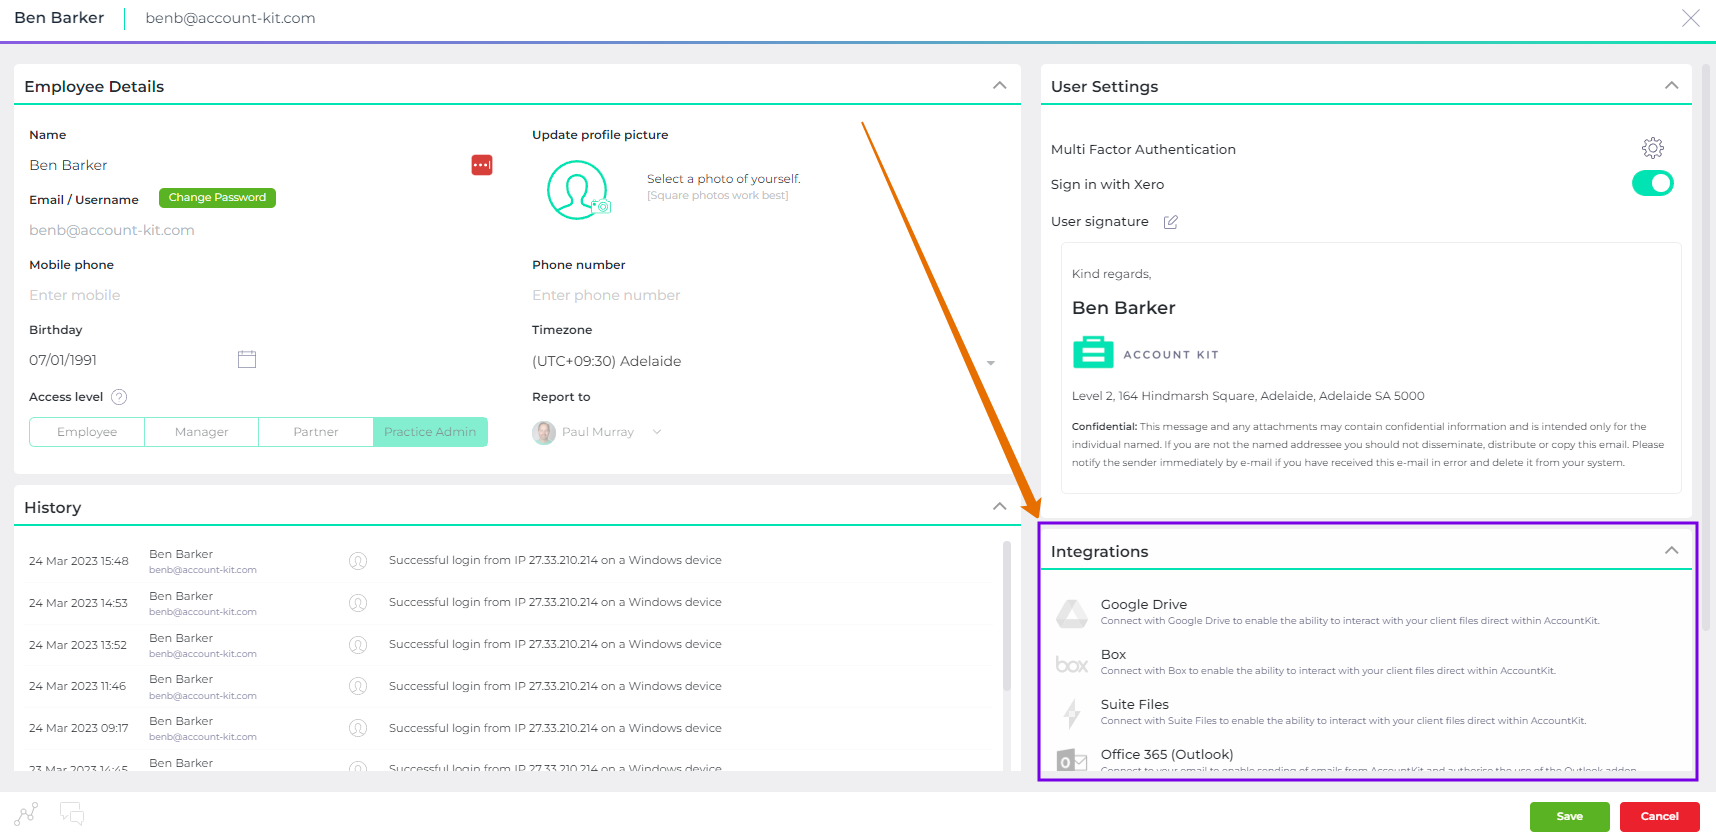Viewport: 1716px width, 835px height.
Task: Set access level to Employee
Action: [87, 432]
